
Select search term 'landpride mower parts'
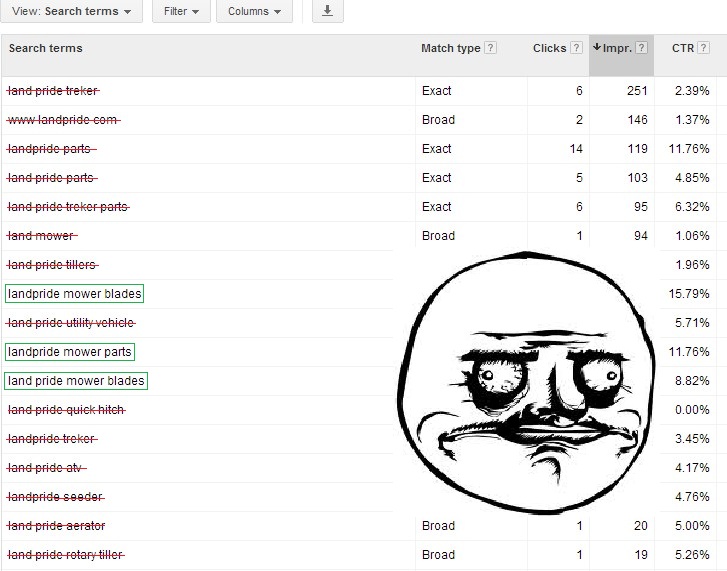70,352
